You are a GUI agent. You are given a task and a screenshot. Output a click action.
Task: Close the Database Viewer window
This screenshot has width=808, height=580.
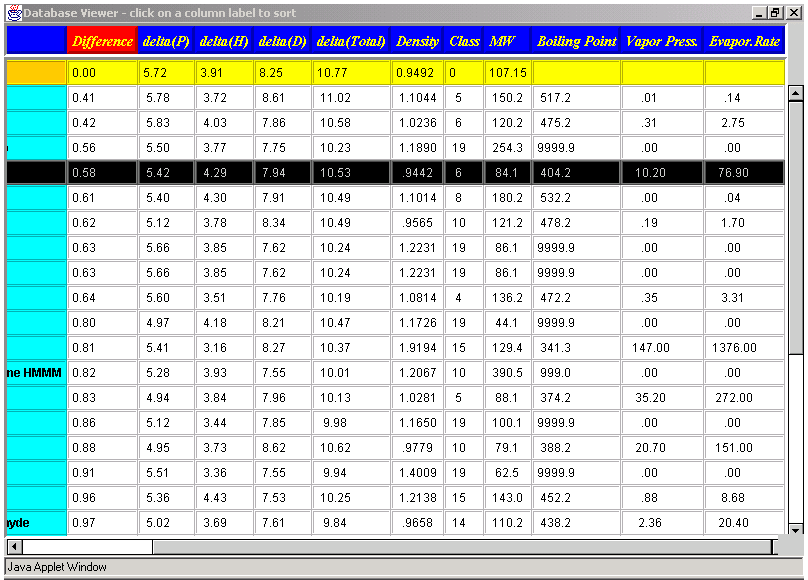point(791,12)
